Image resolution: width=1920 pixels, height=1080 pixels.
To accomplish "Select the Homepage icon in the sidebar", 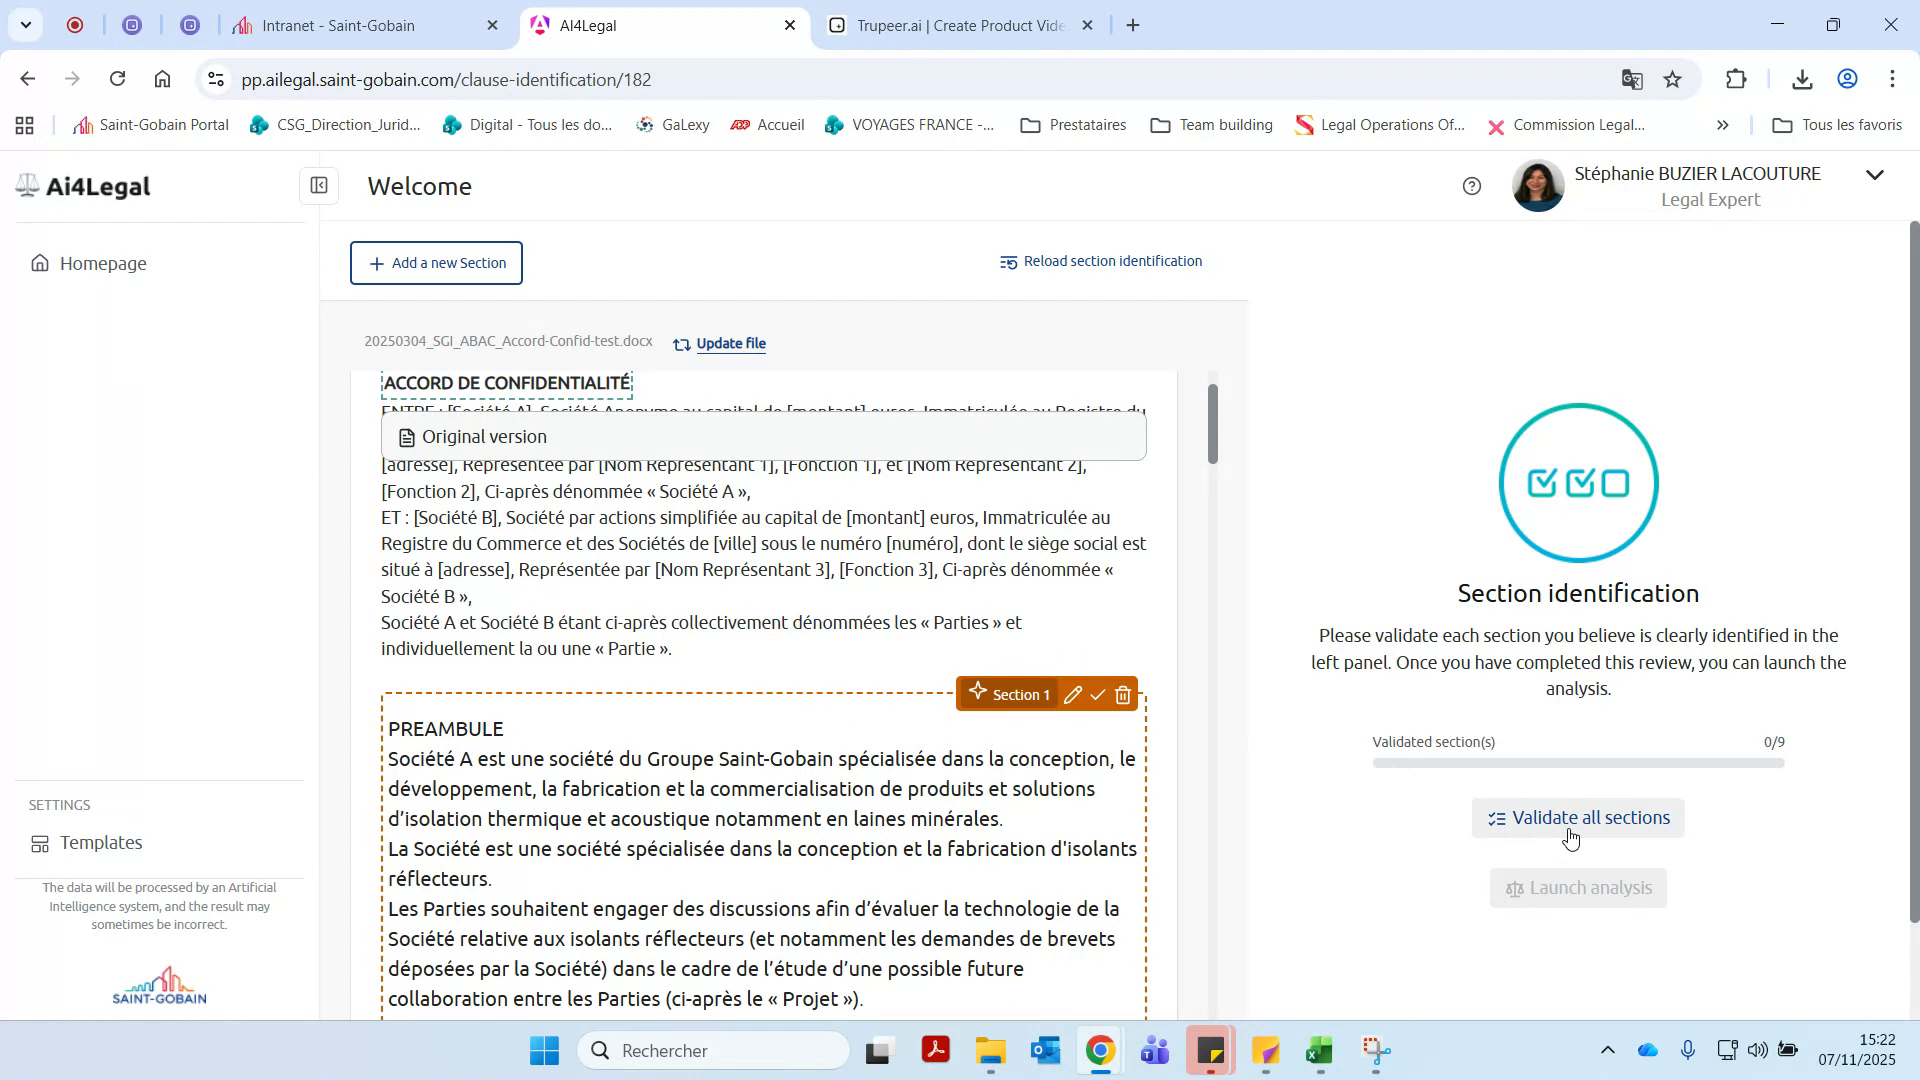I will pos(38,263).
